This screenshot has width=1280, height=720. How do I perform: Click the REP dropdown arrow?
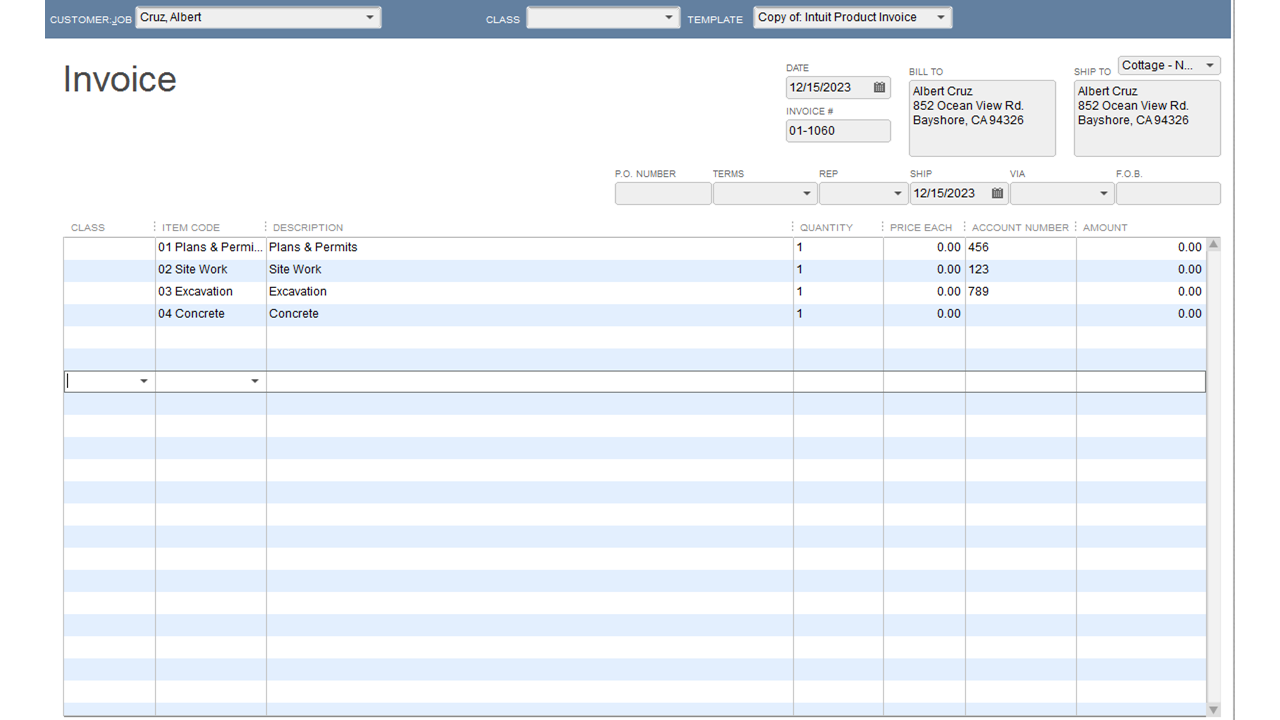pos(896,192)
